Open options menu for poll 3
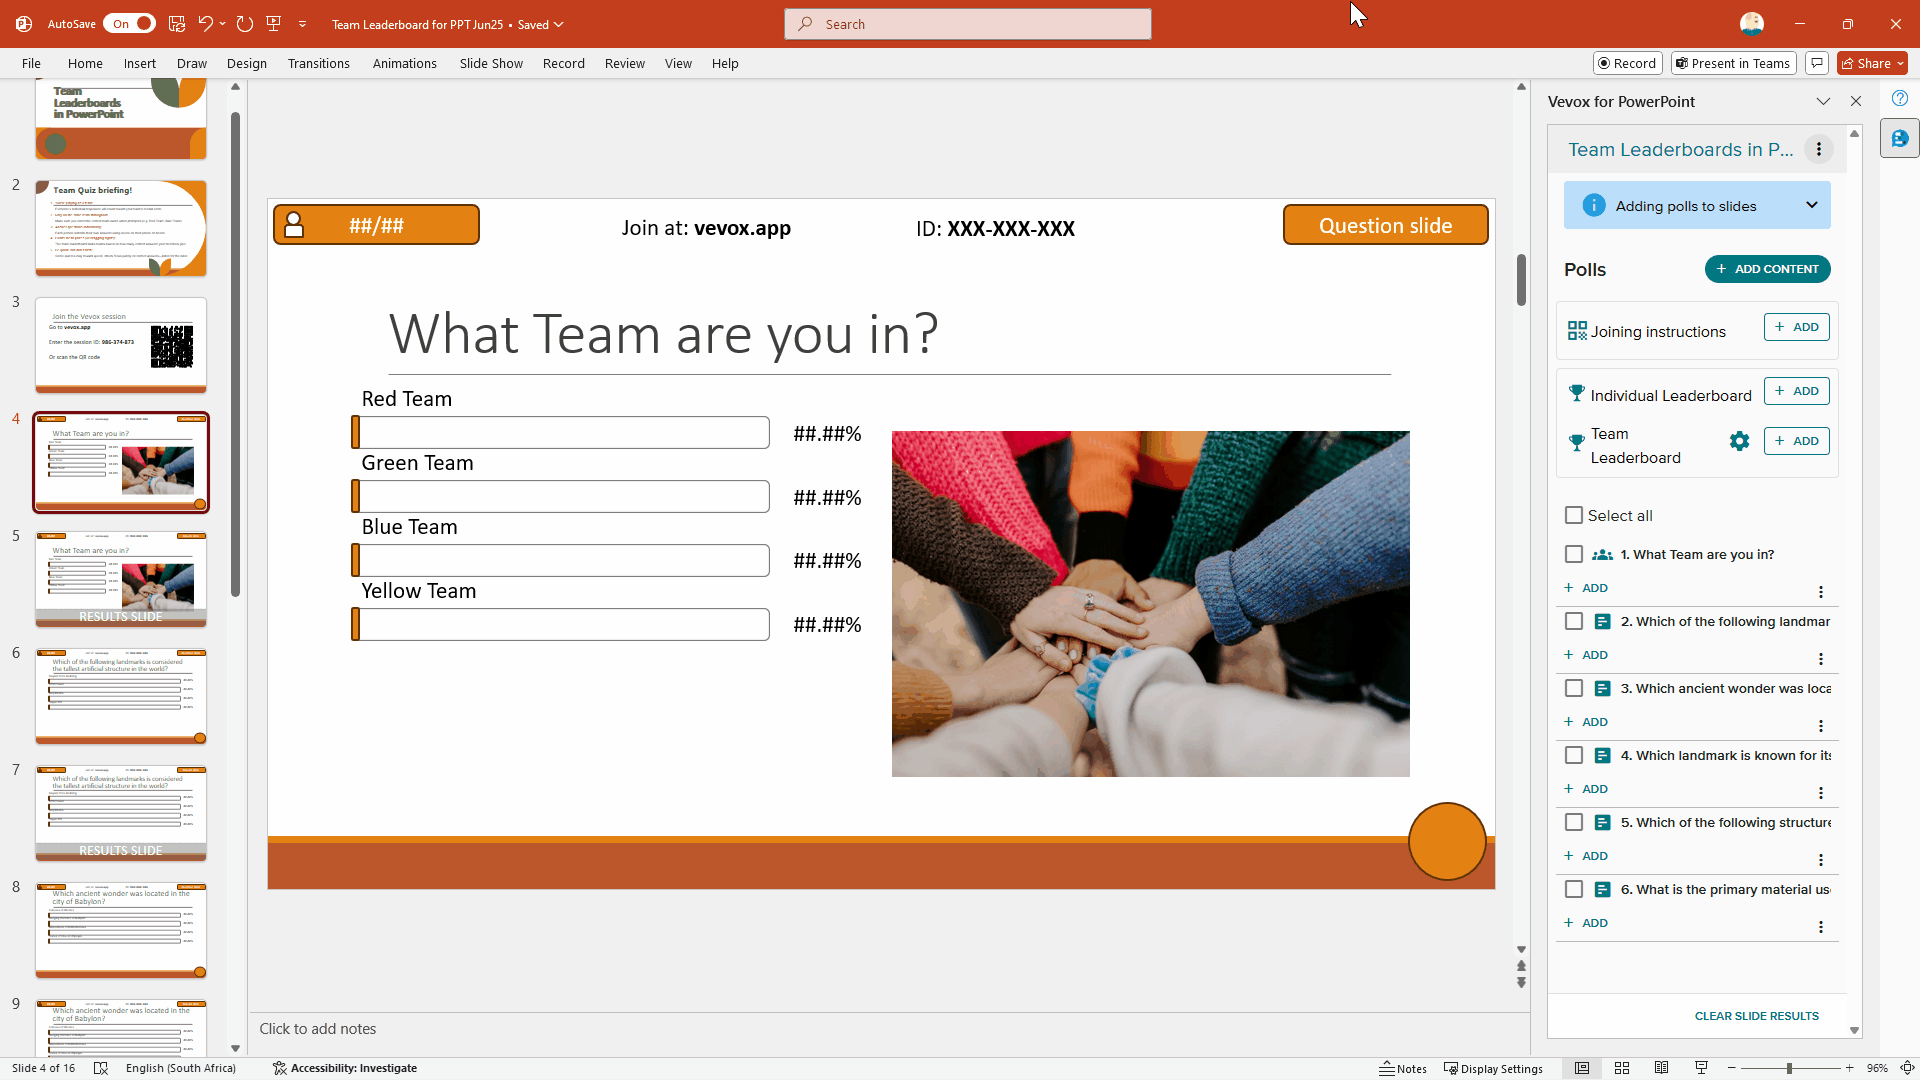 1821,726
